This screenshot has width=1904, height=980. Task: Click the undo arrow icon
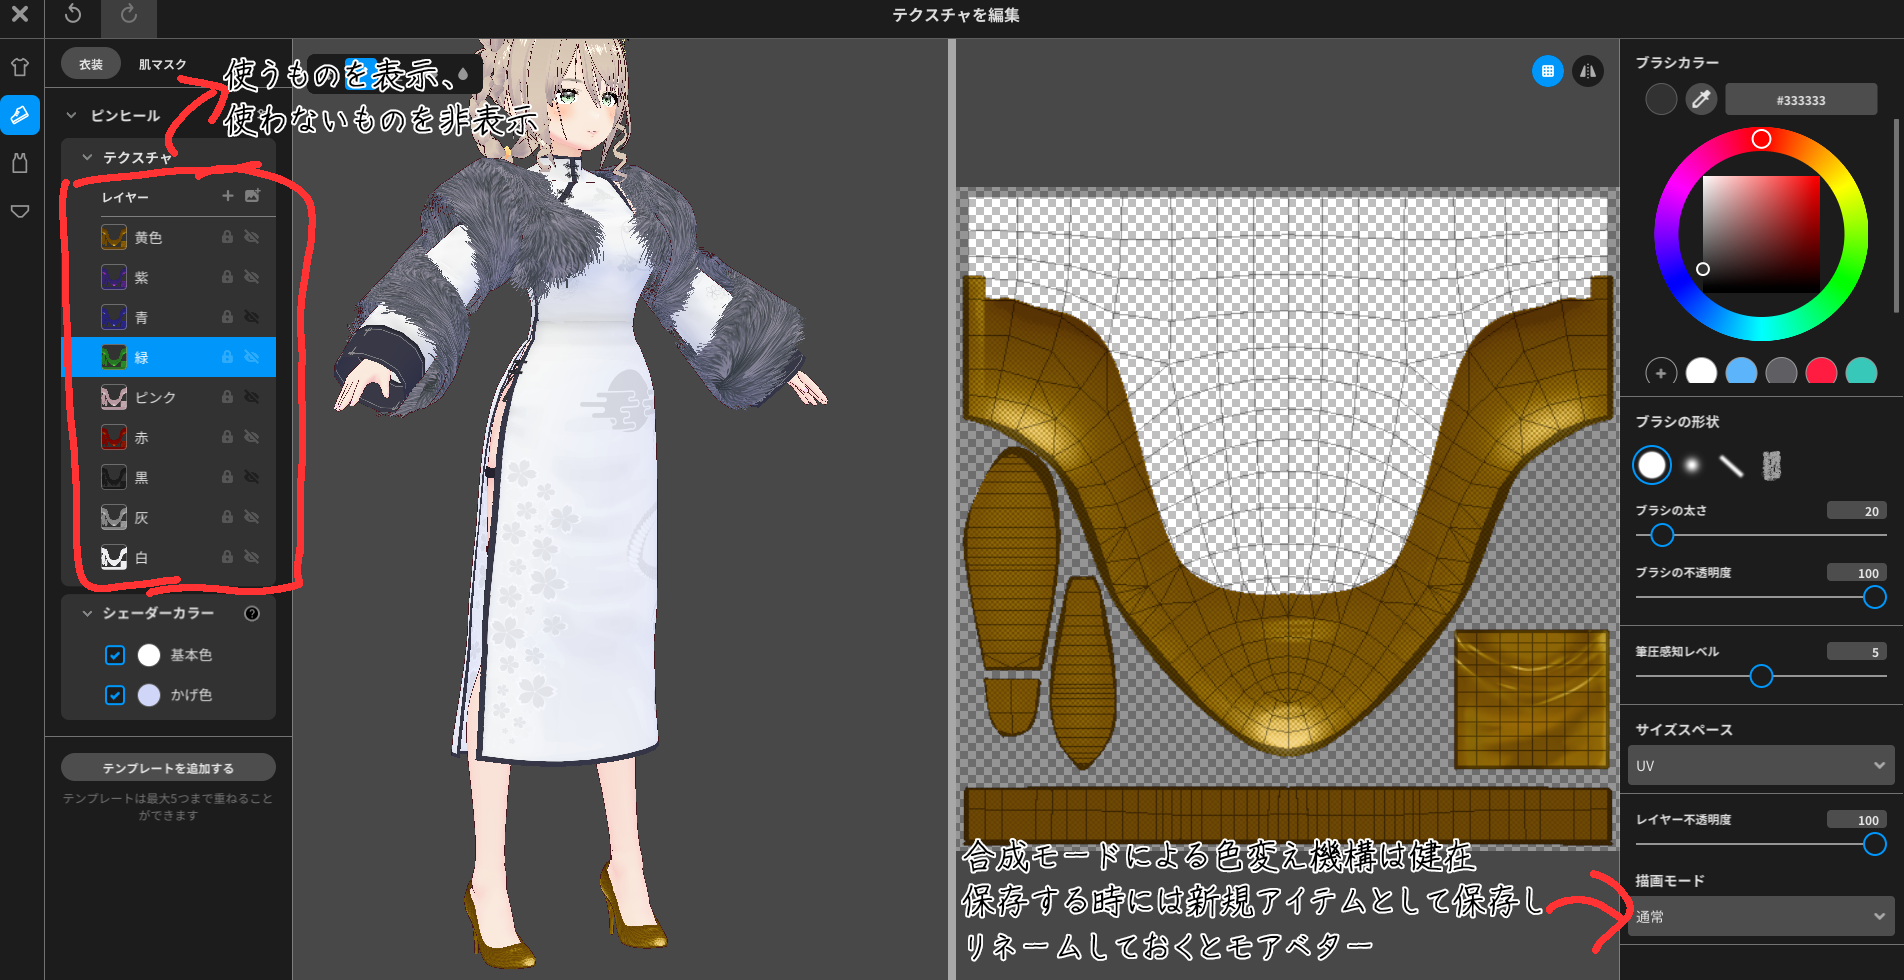tap(72, 14)
